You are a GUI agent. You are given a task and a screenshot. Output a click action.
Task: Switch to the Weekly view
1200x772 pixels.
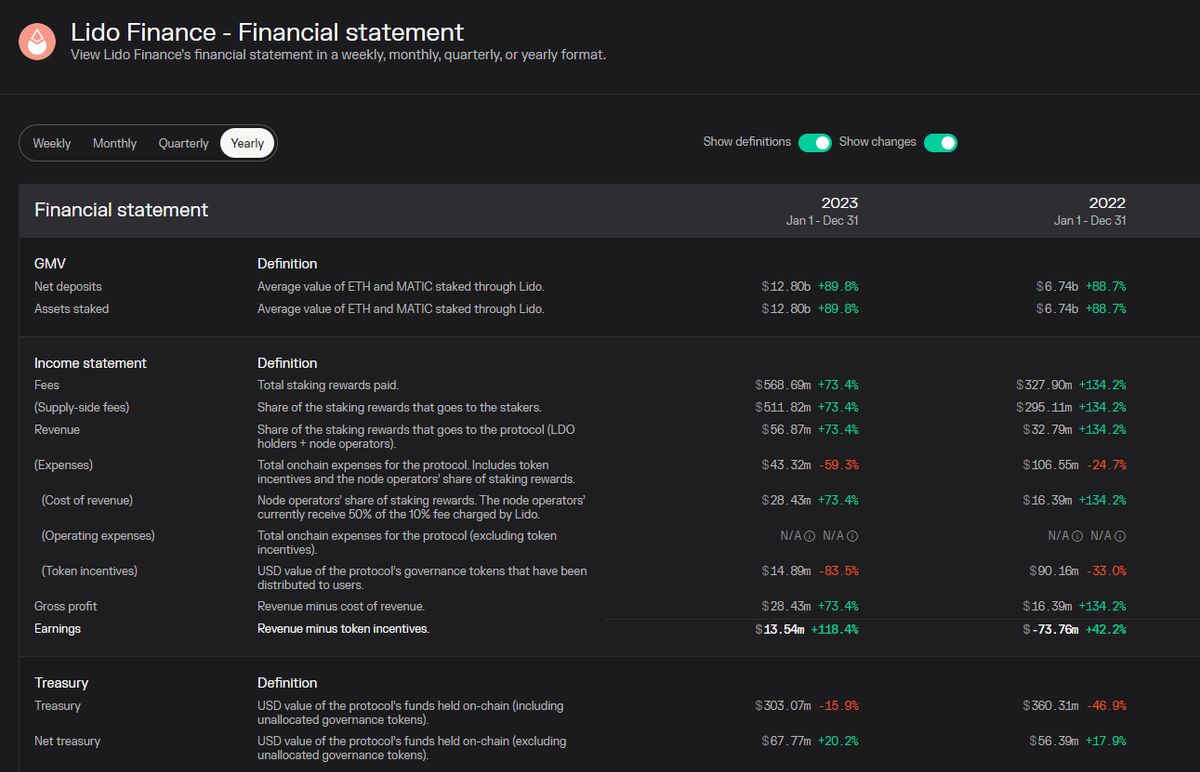coord(52,143)
